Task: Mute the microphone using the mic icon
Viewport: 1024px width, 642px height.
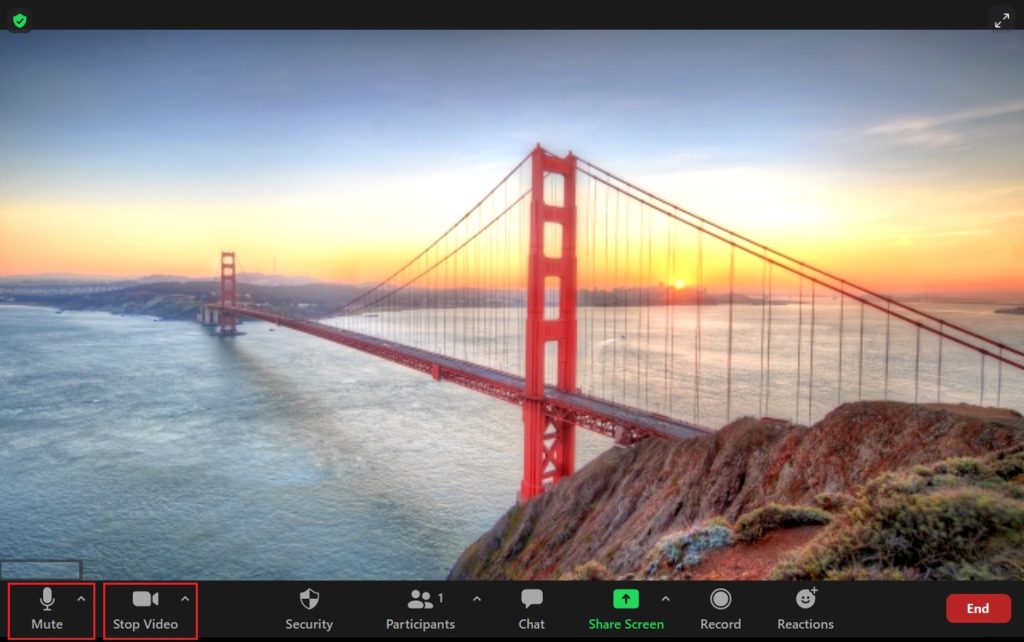Action: click(46, 599)
